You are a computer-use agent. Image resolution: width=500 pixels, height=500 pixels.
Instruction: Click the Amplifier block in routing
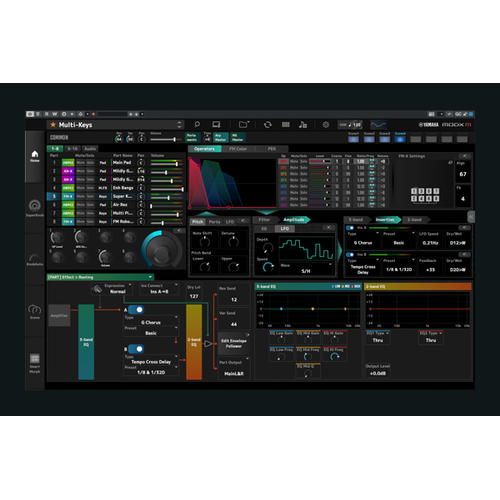[x=59, y=315]
